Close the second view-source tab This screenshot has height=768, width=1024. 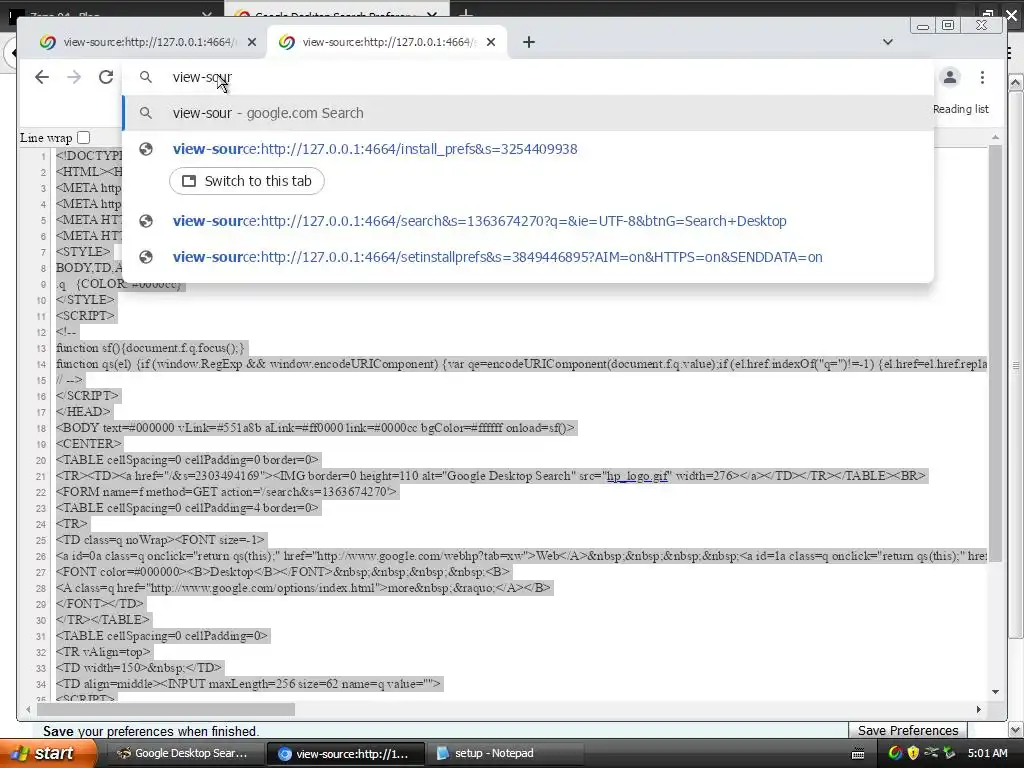[x=491, y=42]
